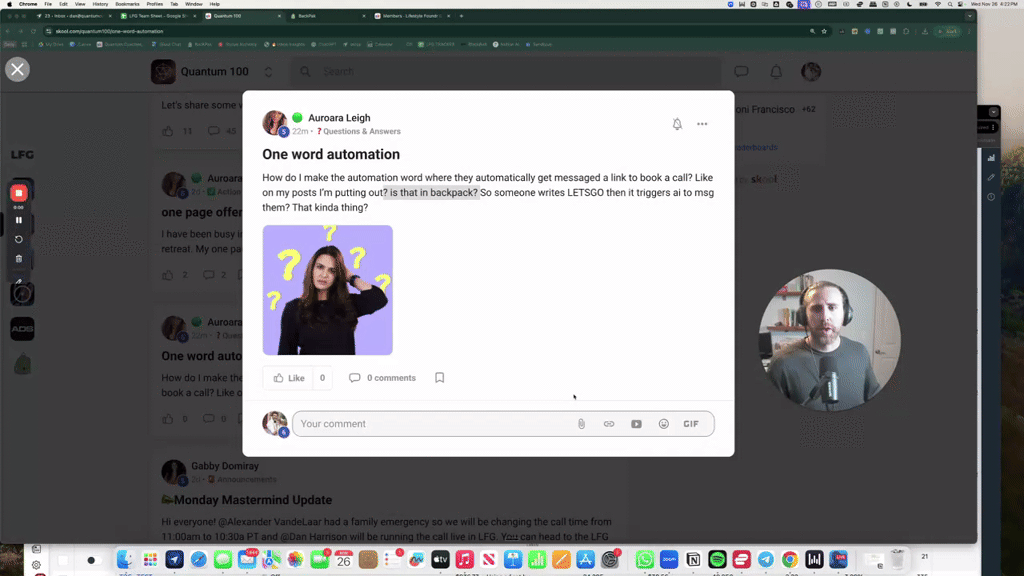Bookmark the One word automation post
This screenshot has height=576, width=1024.
pyautogui.click(x=439, y=378)
